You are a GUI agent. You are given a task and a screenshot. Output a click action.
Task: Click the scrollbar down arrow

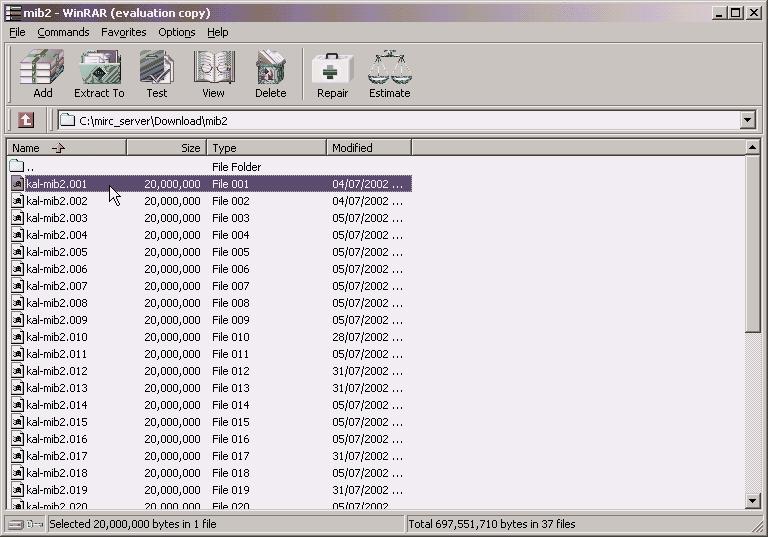[x=753, y=501]
